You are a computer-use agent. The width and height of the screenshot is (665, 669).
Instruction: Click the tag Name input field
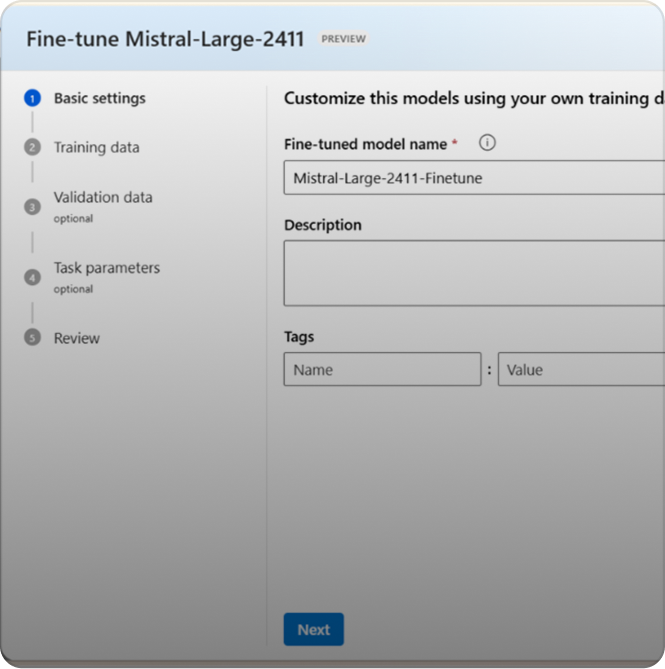tap(383, 369)
